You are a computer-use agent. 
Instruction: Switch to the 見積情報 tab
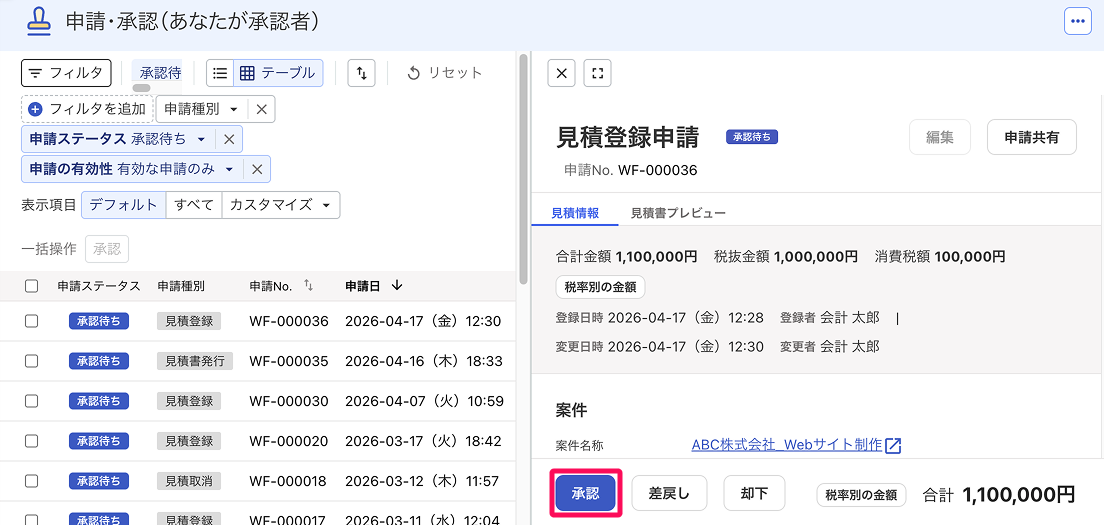coord(575,213)
